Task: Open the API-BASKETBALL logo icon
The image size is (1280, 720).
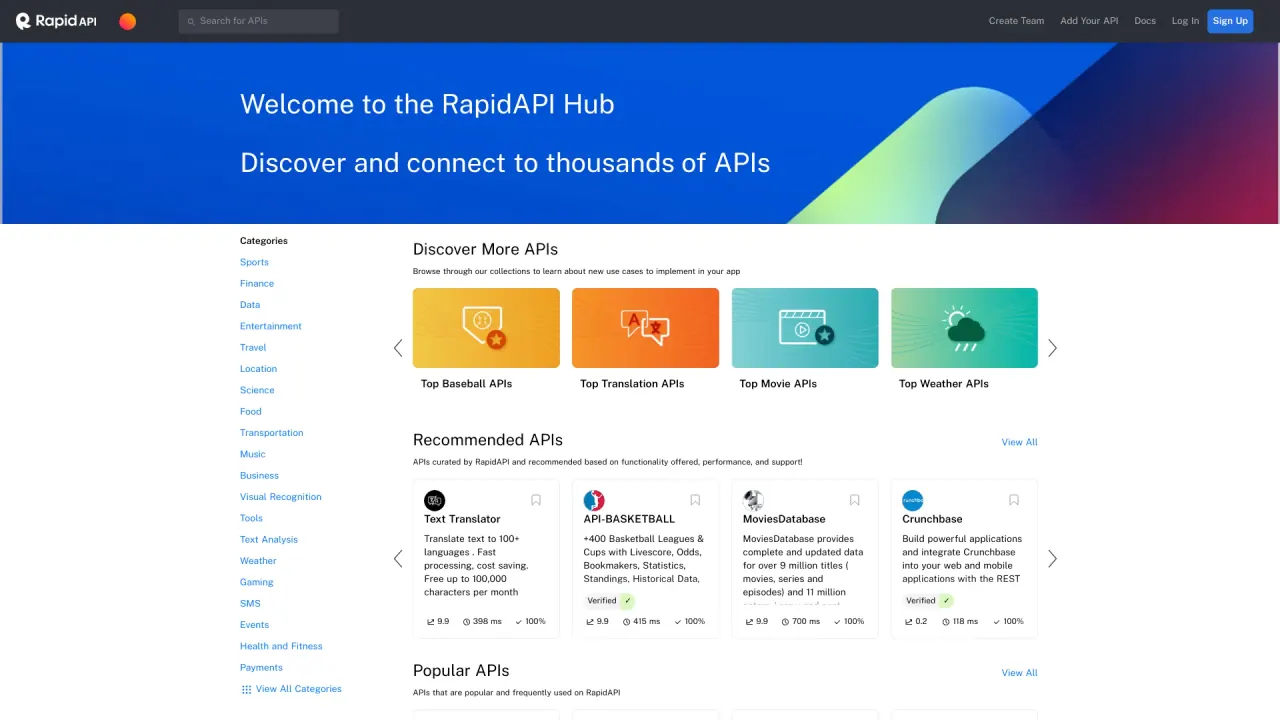Action: tap(594, 500)
